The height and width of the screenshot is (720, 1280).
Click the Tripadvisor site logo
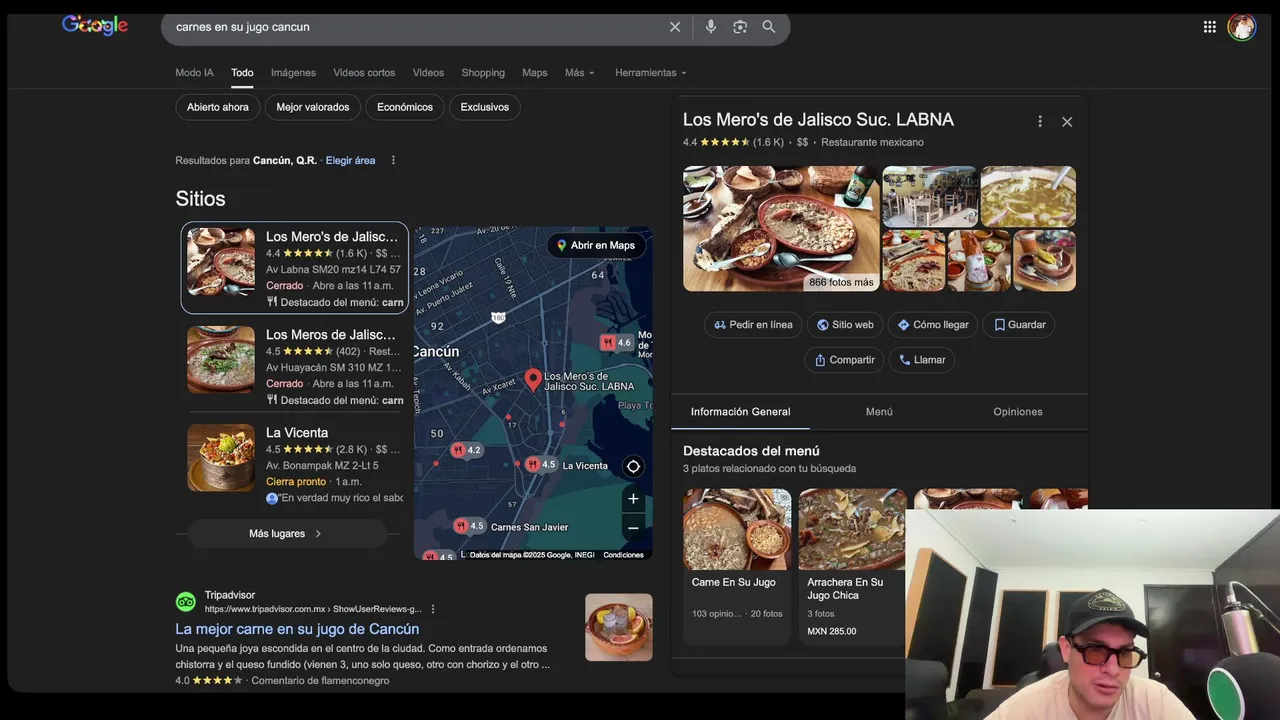coord(186,601)
